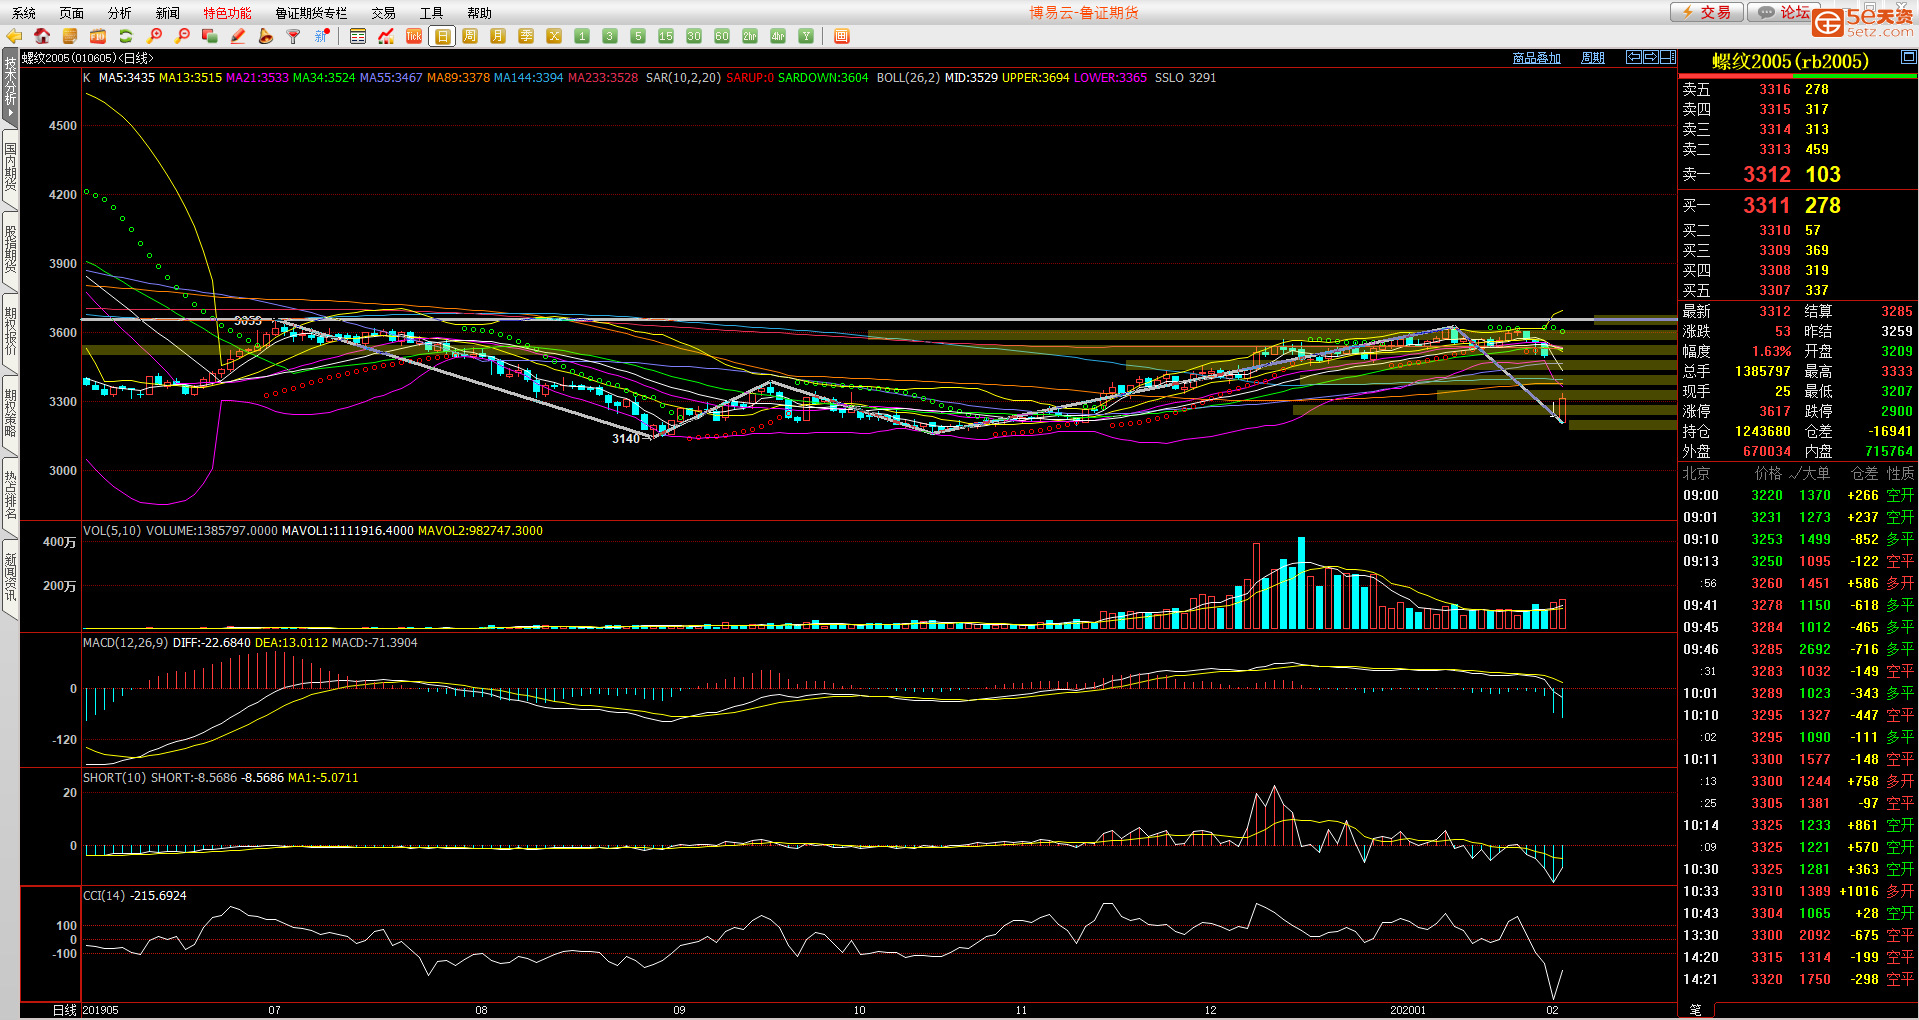Open the 工具 menu
Screen dimensions: 1919x1020
[x=432, y=13]
